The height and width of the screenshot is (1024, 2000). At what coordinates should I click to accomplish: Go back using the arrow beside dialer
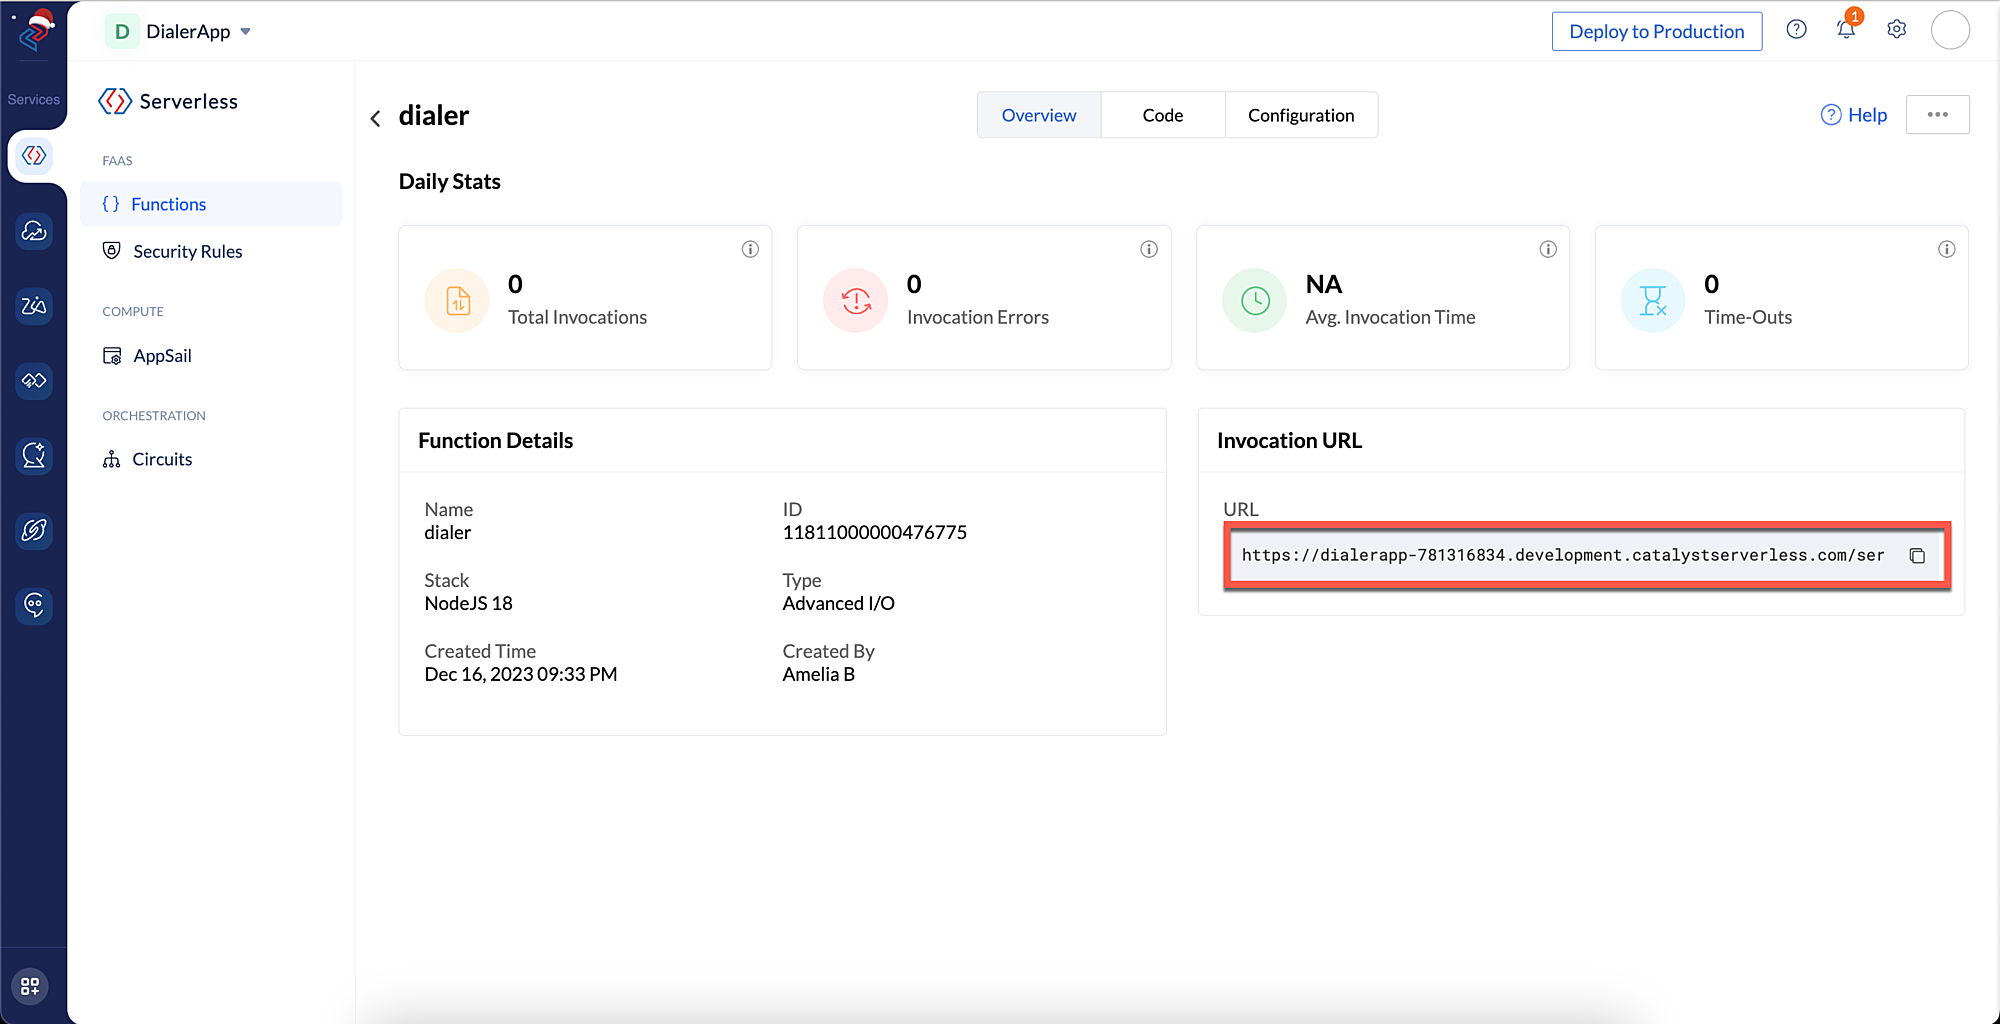tap(376, 118)
